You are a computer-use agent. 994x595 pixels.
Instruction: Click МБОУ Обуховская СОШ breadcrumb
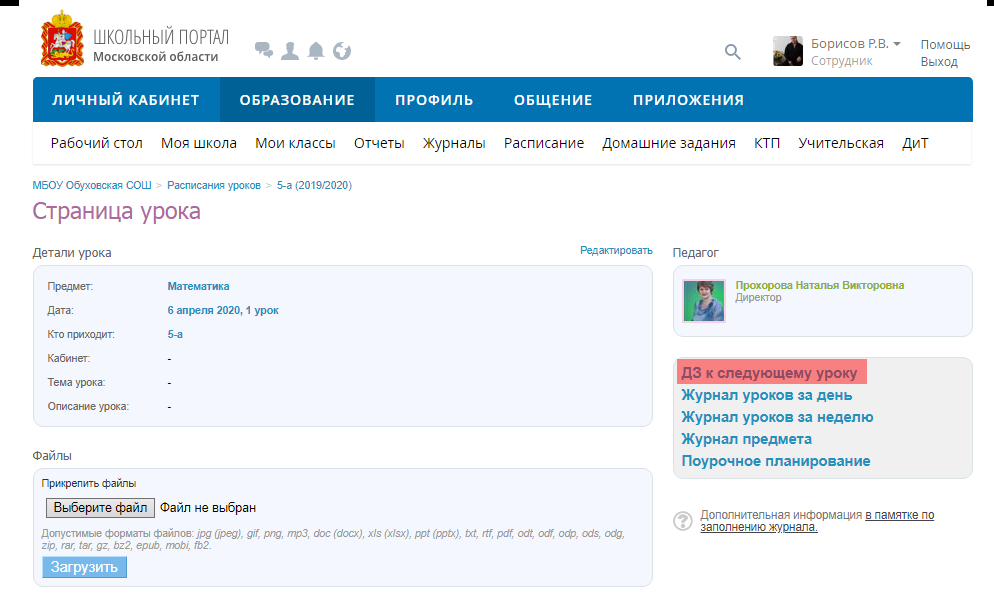(92, 185)
